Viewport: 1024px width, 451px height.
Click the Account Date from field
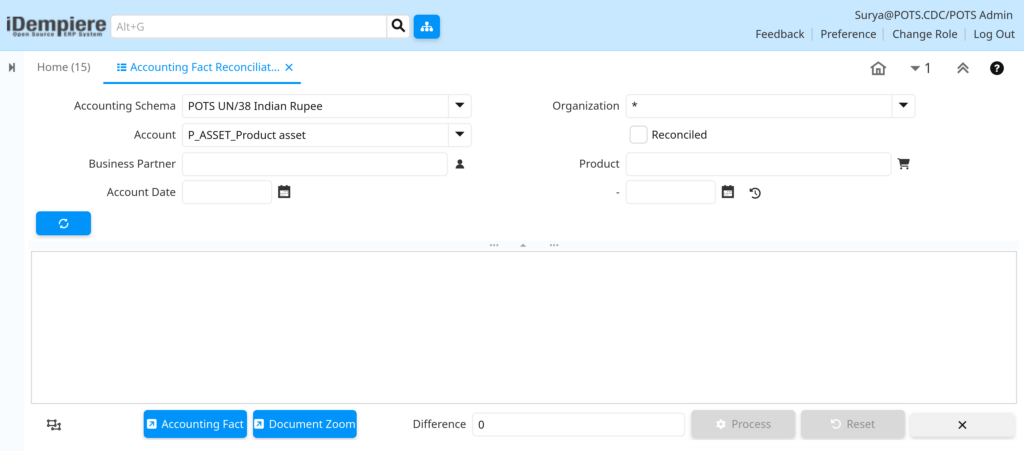[x=227, y=192]
